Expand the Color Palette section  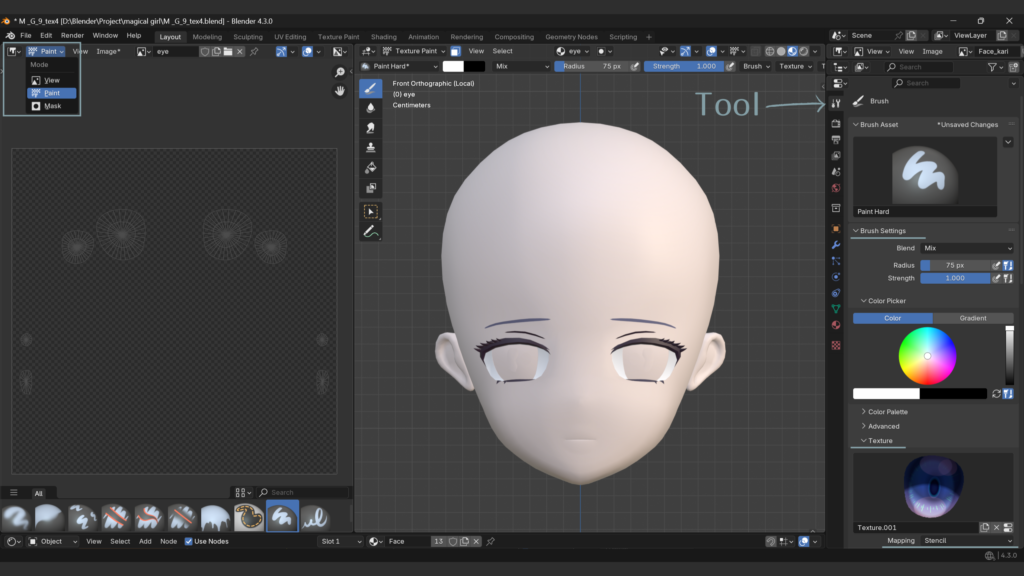[887, 411]
